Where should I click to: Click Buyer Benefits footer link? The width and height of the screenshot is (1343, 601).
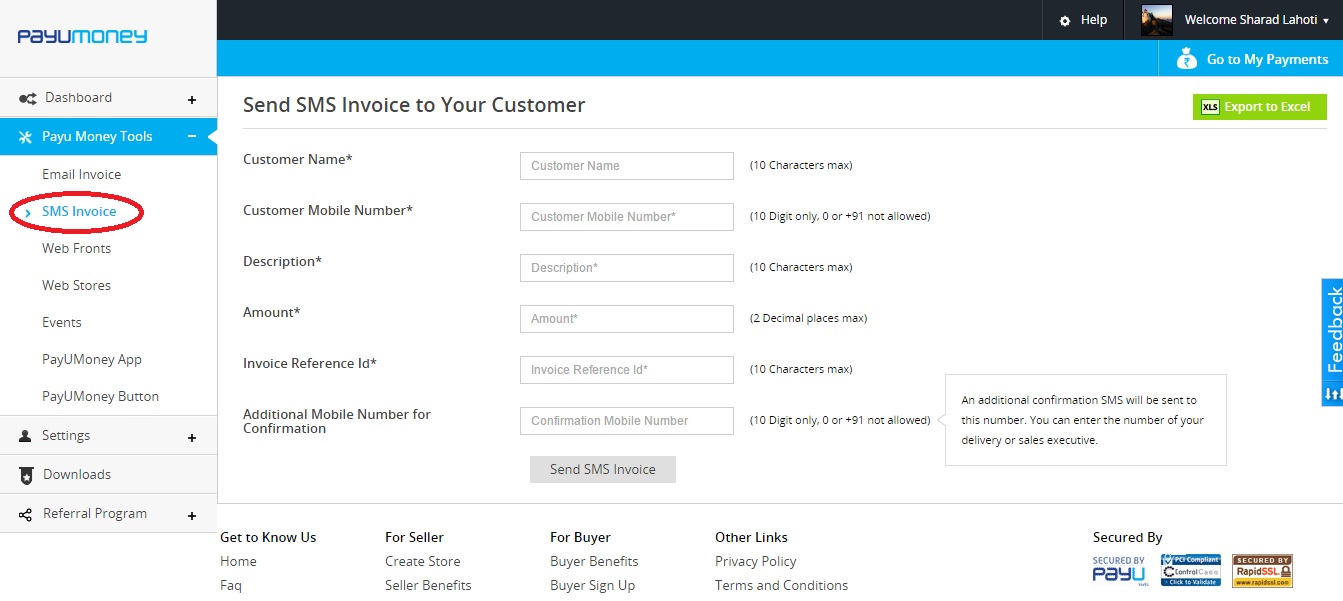pos(594,561)
